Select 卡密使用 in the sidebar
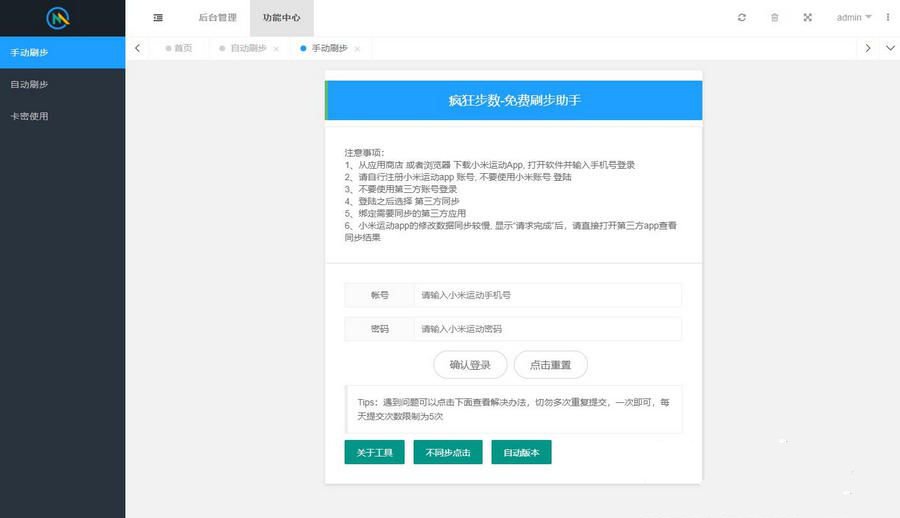This screenshot has height=518, width=900. pyautogui.click(x=63, y=116)
